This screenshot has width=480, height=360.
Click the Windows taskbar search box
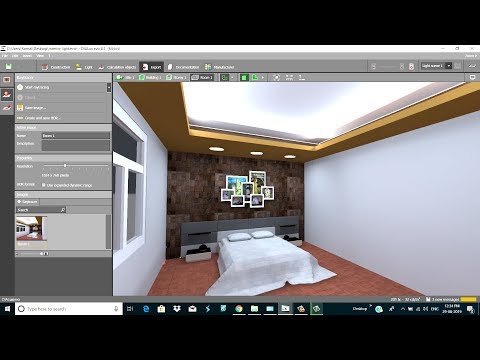pos(69,309)
